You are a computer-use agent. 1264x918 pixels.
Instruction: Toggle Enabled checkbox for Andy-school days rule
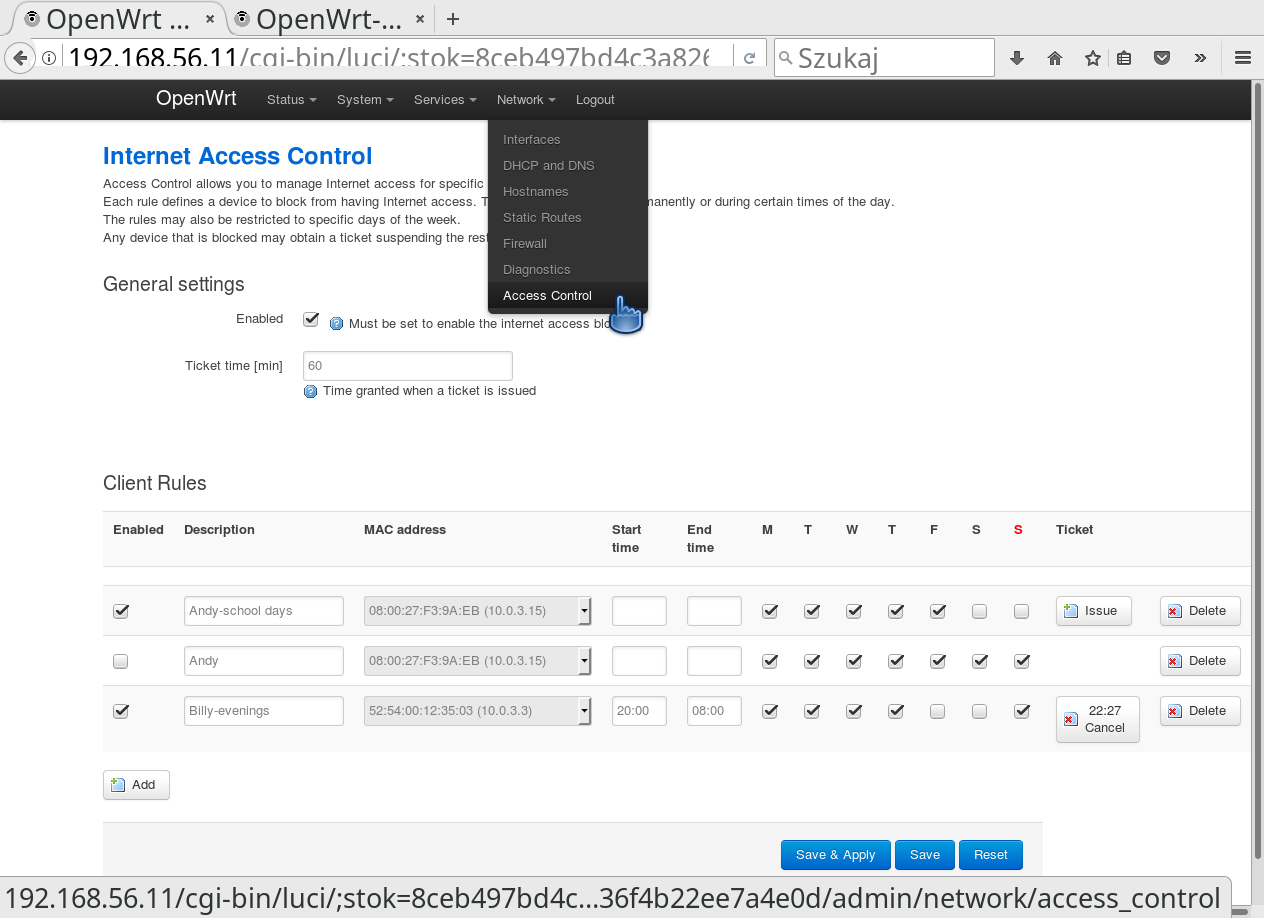point(121,611)
